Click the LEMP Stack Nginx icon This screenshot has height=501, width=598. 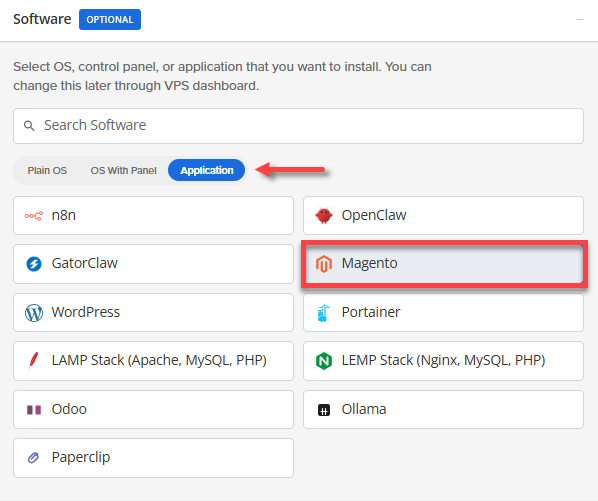click(324, 361)
